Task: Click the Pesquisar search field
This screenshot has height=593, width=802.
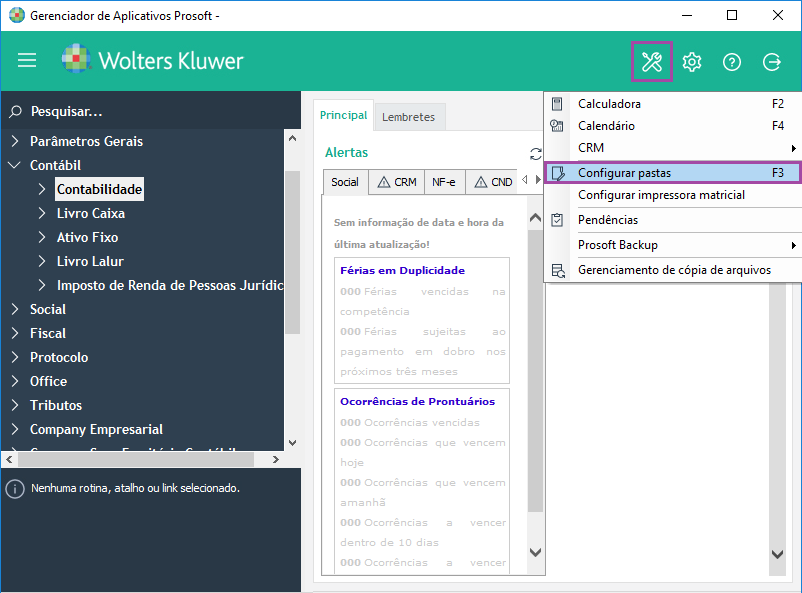Action: click(x=151, y=111)
